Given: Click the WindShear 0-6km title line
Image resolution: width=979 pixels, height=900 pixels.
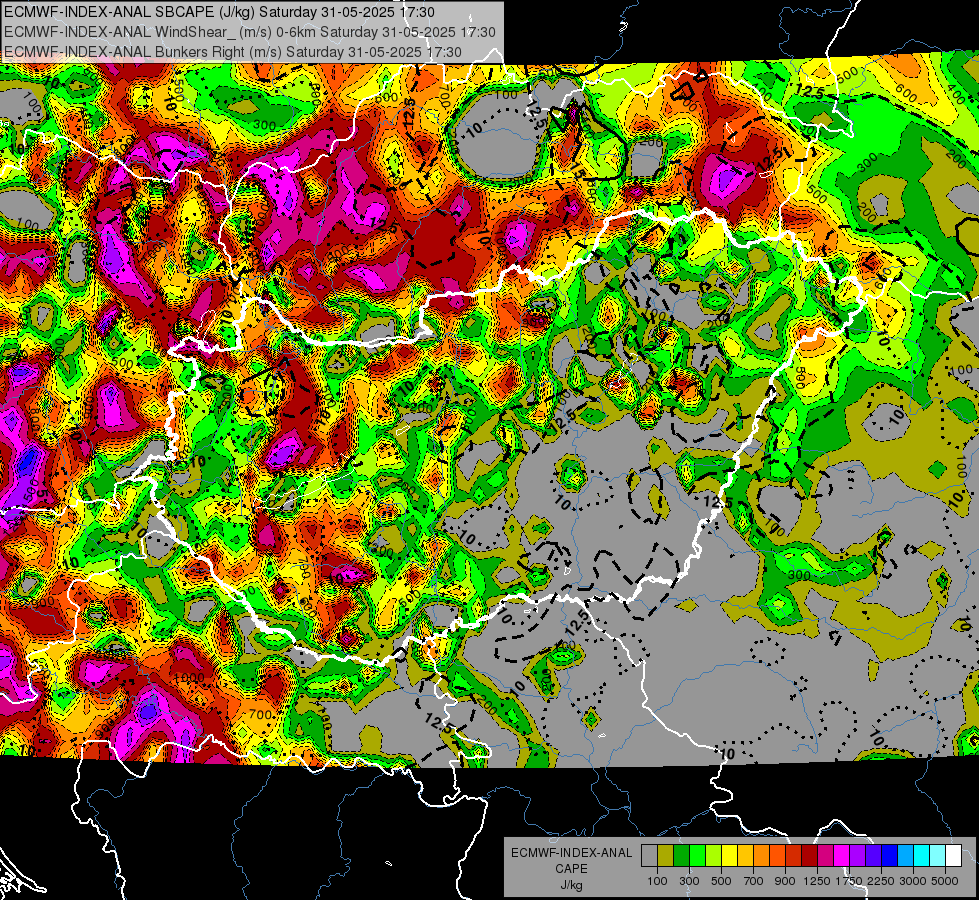Looking at the screenshot, I should [250, 32].
